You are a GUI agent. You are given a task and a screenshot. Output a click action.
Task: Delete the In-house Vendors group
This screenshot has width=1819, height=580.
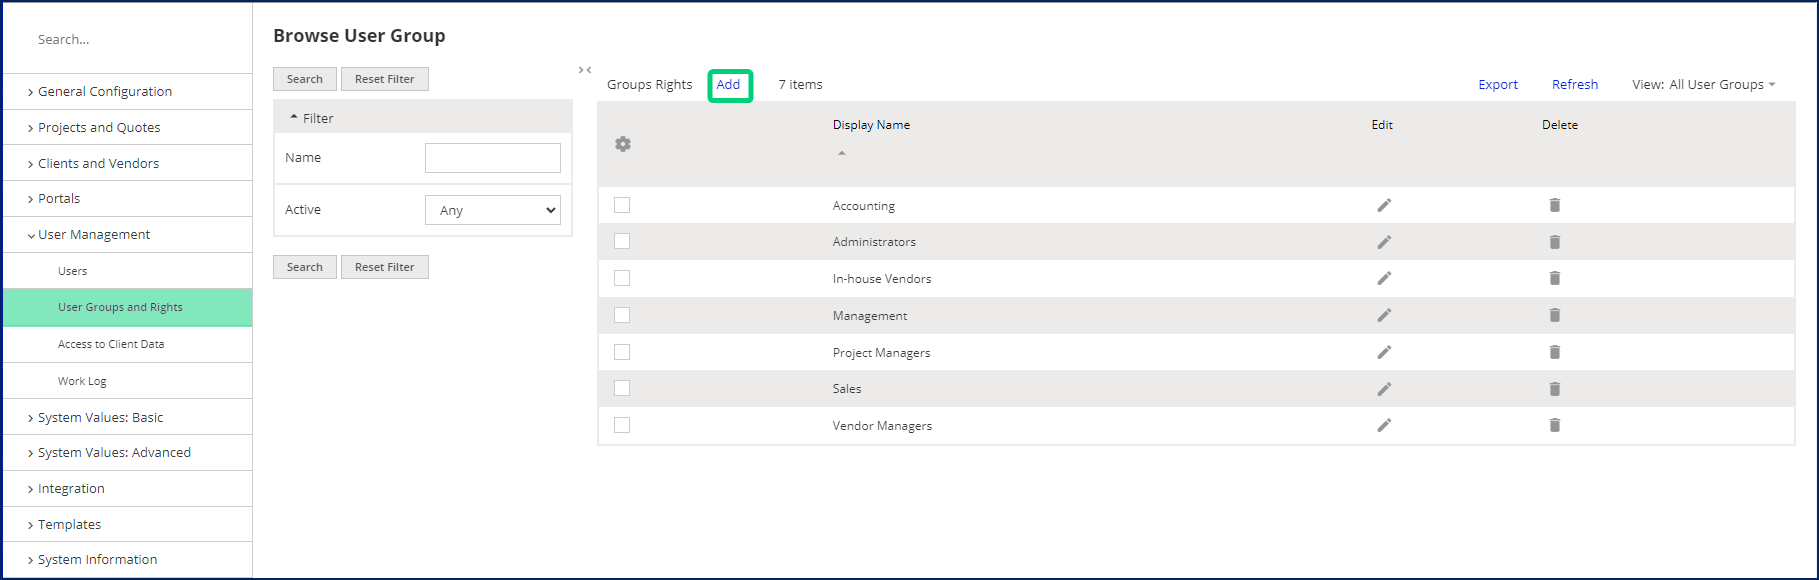pyautogui.click(x=1555, y=278)
